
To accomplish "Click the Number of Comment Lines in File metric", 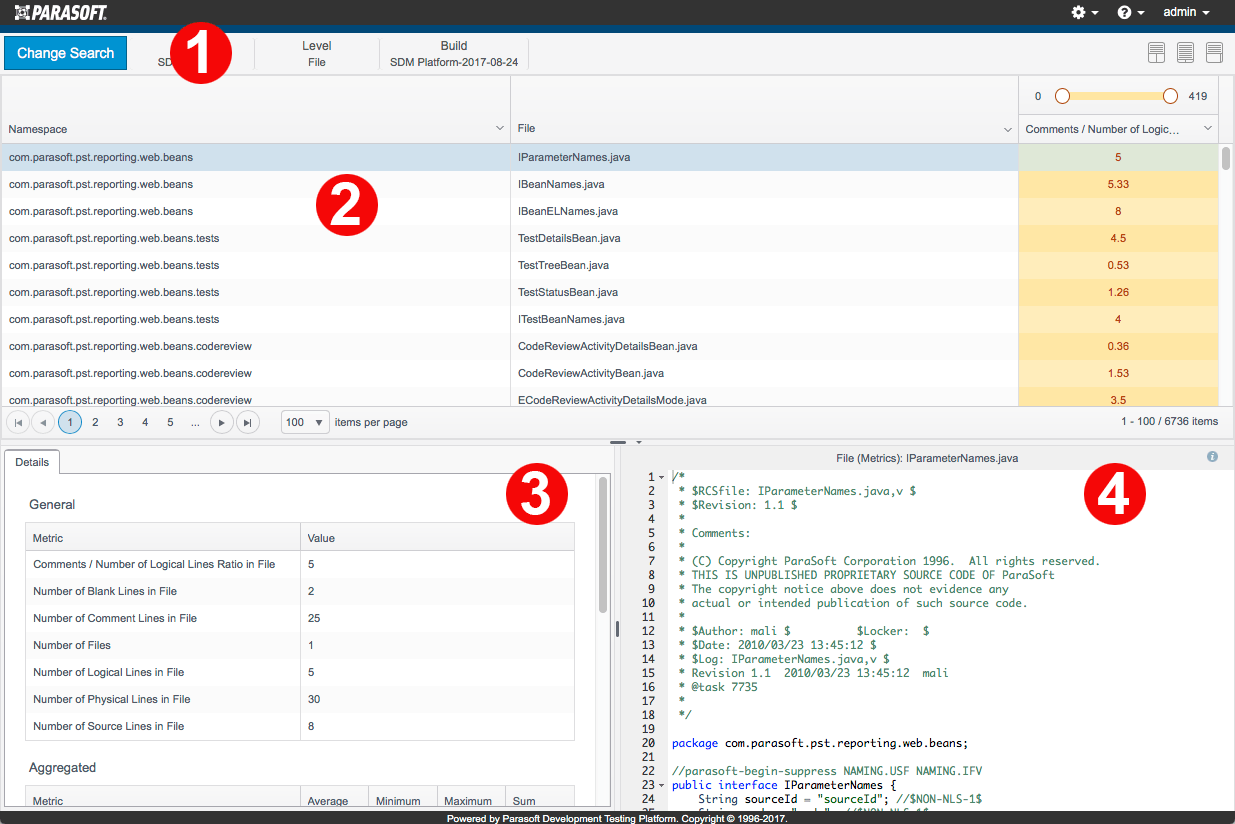I will point(115,618).
